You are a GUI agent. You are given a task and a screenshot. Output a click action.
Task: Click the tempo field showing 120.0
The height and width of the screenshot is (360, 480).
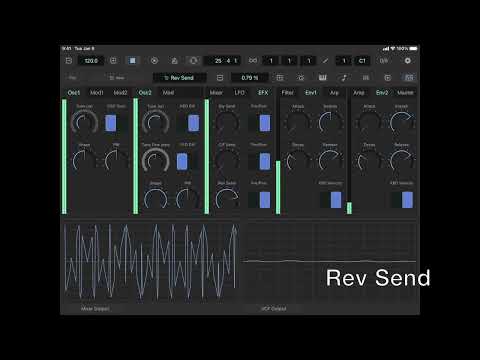pyautogui.click(x=91, y=61)
